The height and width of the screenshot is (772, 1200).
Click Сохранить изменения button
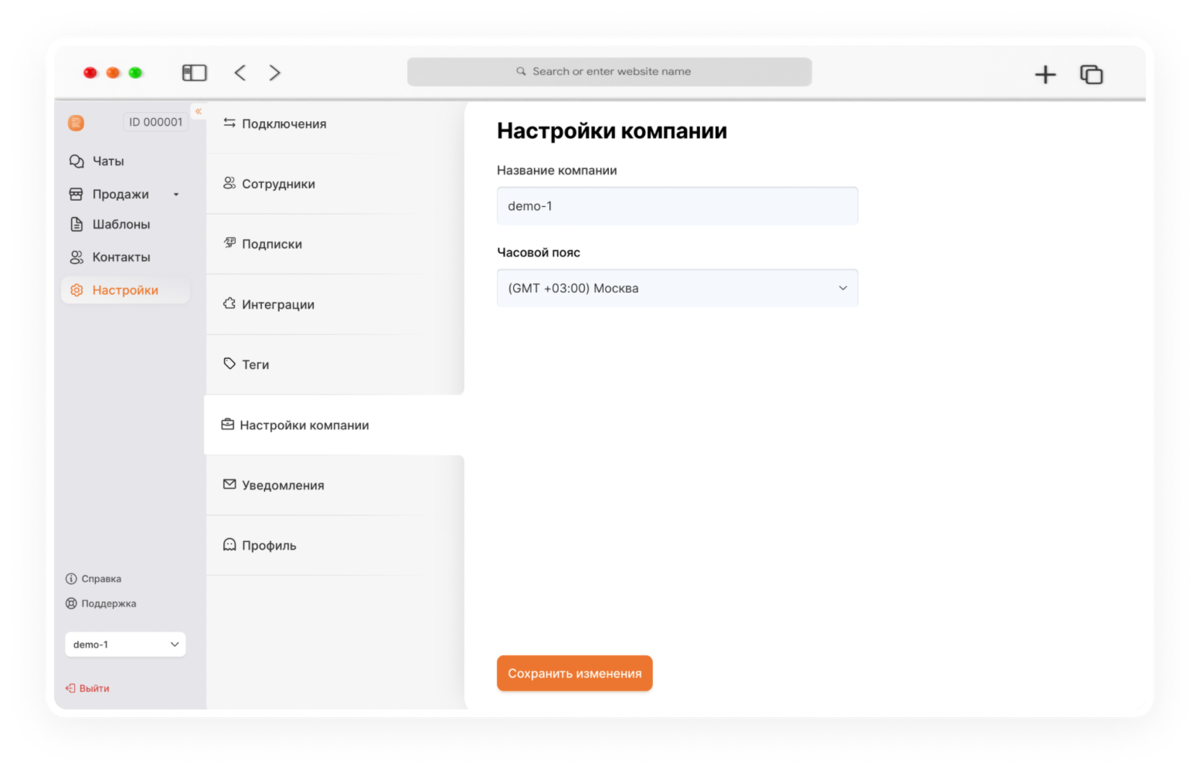point(575,673)
